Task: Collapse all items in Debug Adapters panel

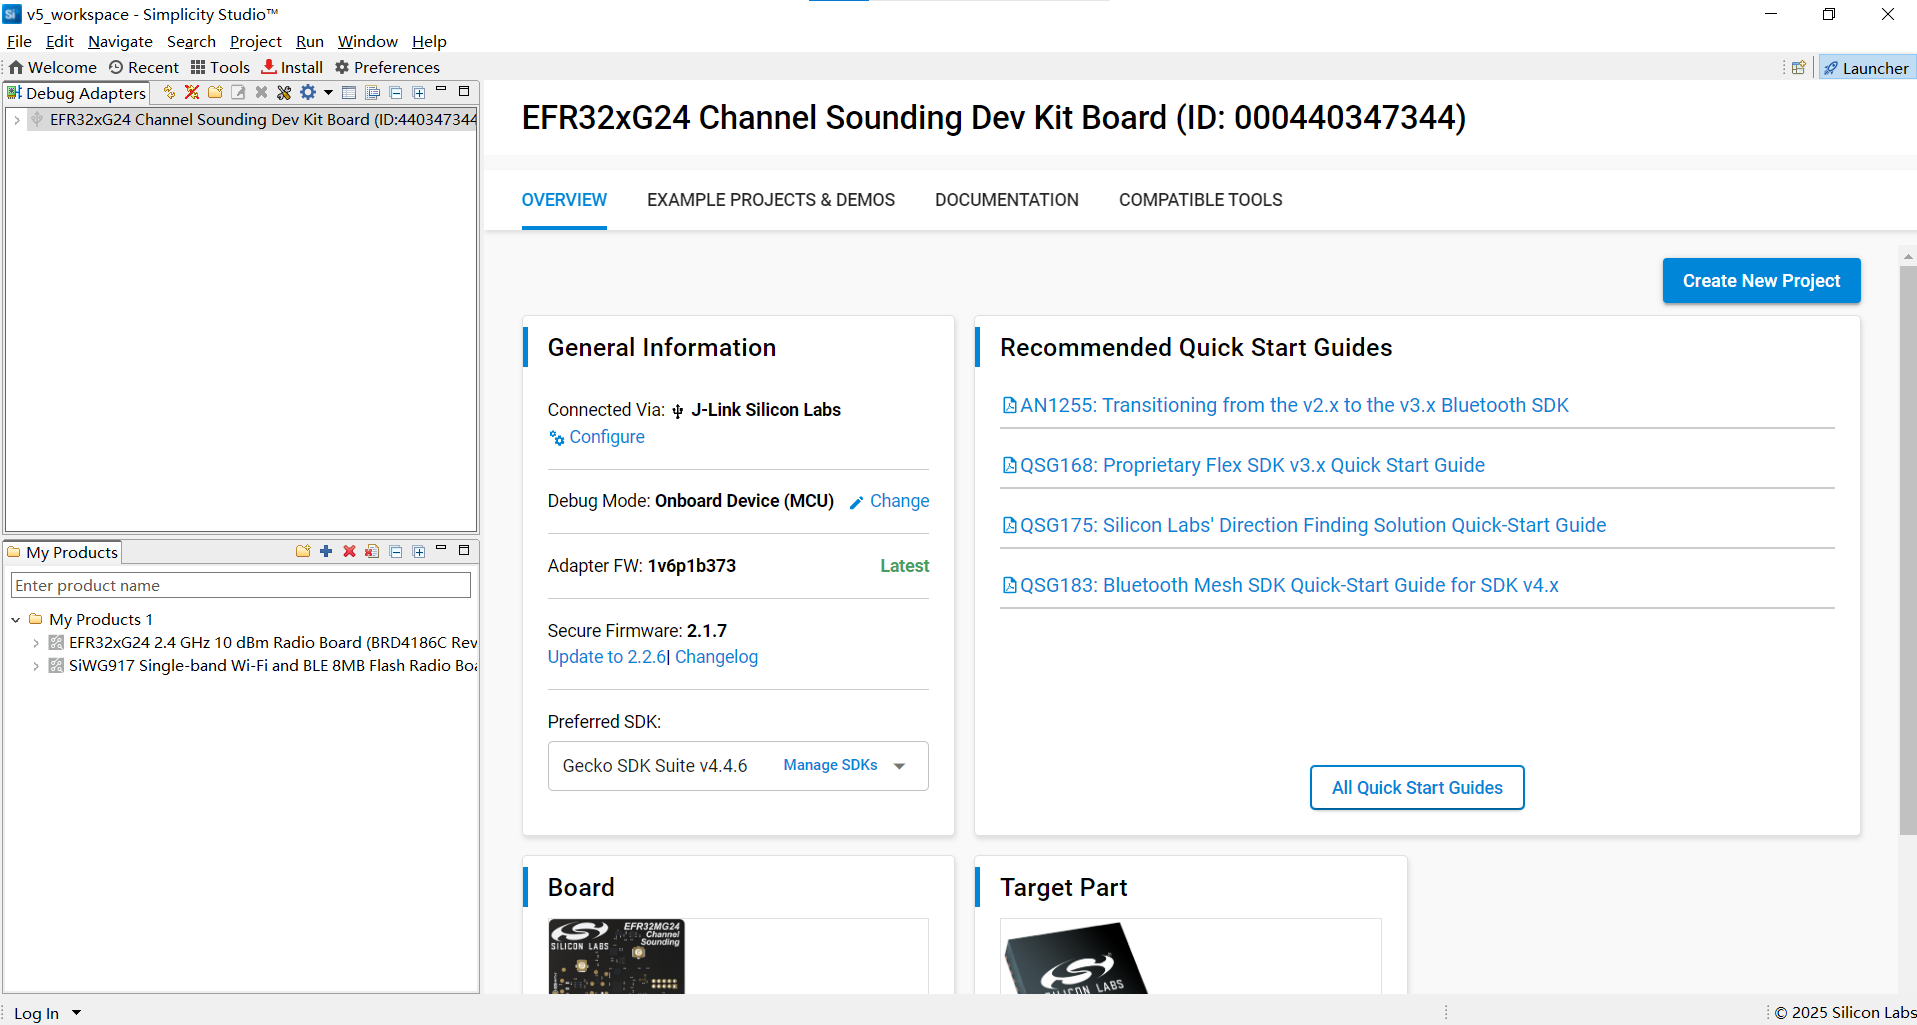Action: coord(396,92)
